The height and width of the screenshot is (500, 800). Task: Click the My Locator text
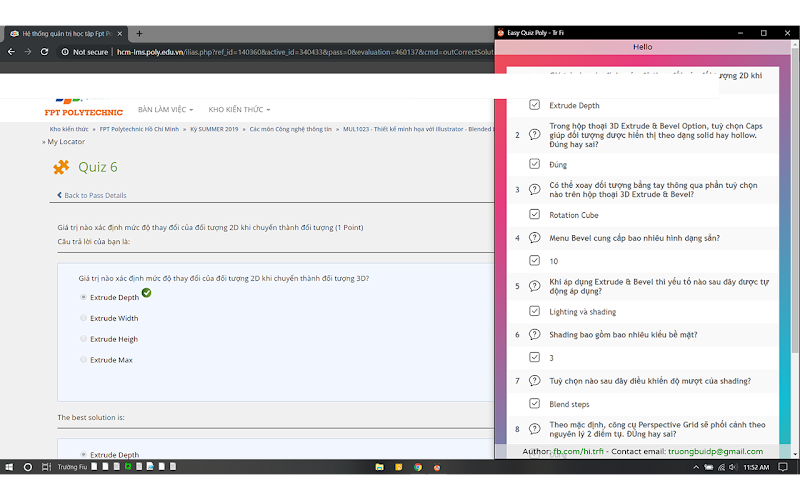pos(66,141)
